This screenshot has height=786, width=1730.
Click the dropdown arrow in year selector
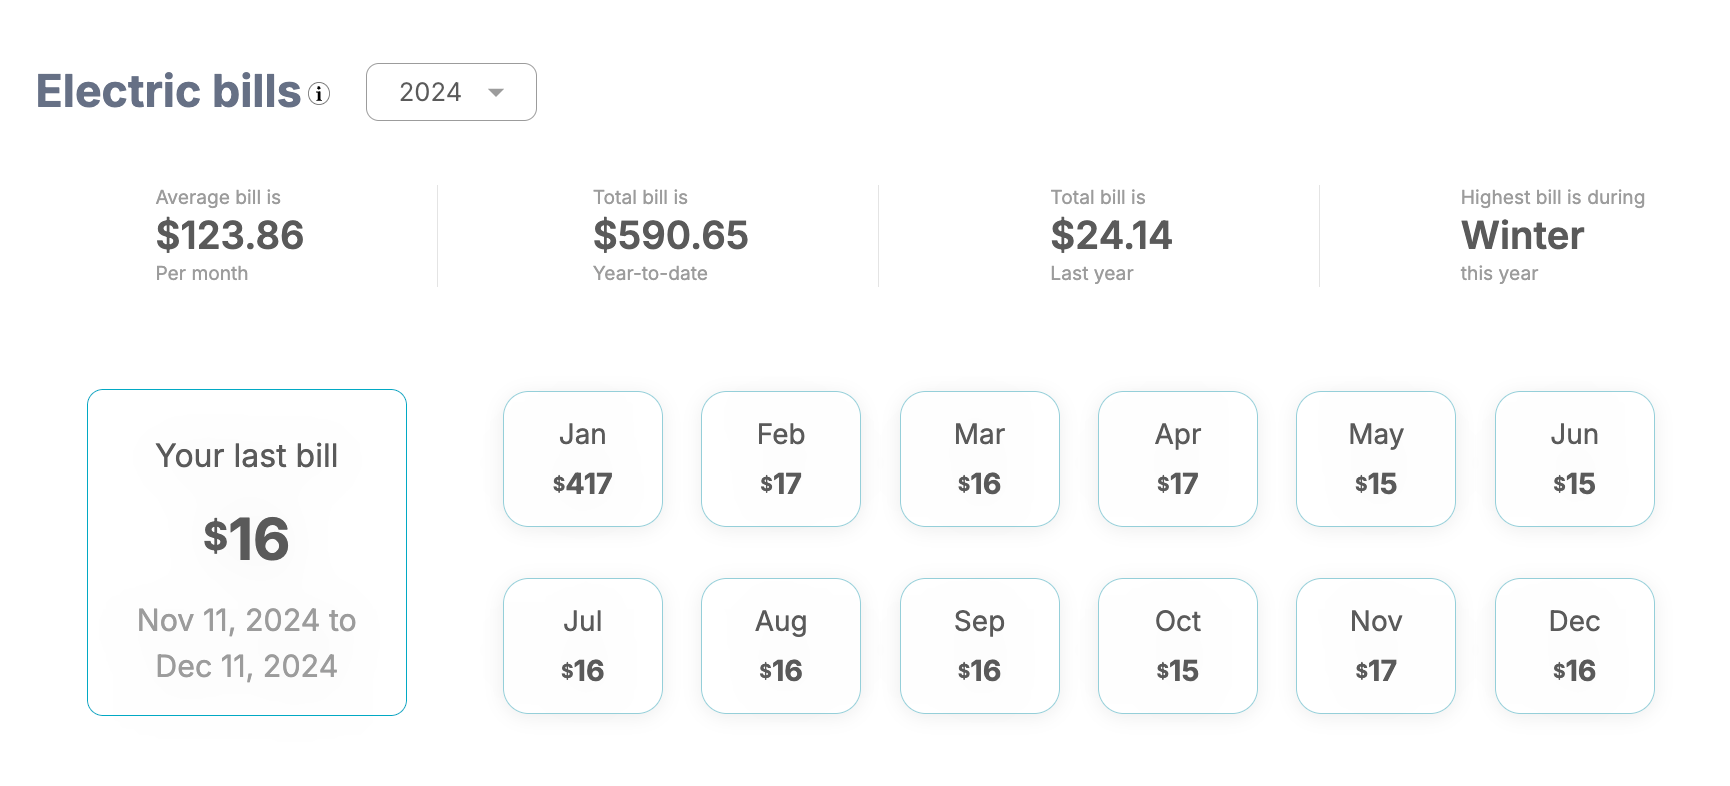click(496, 93)
